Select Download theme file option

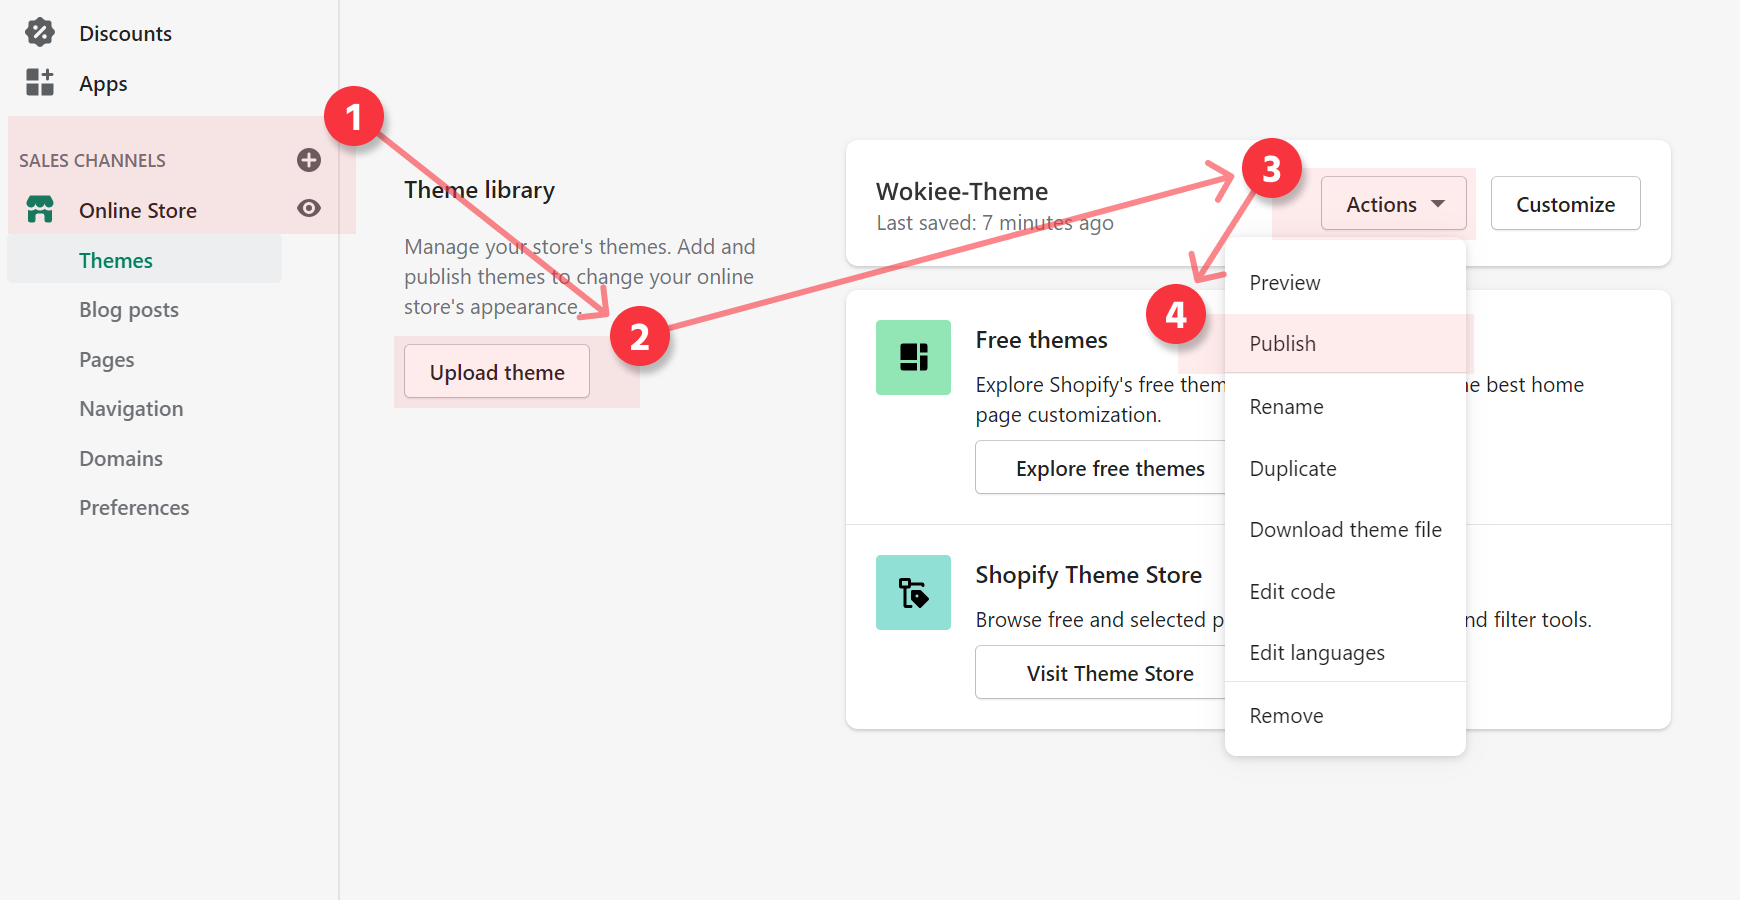[x=1345, y=529]
